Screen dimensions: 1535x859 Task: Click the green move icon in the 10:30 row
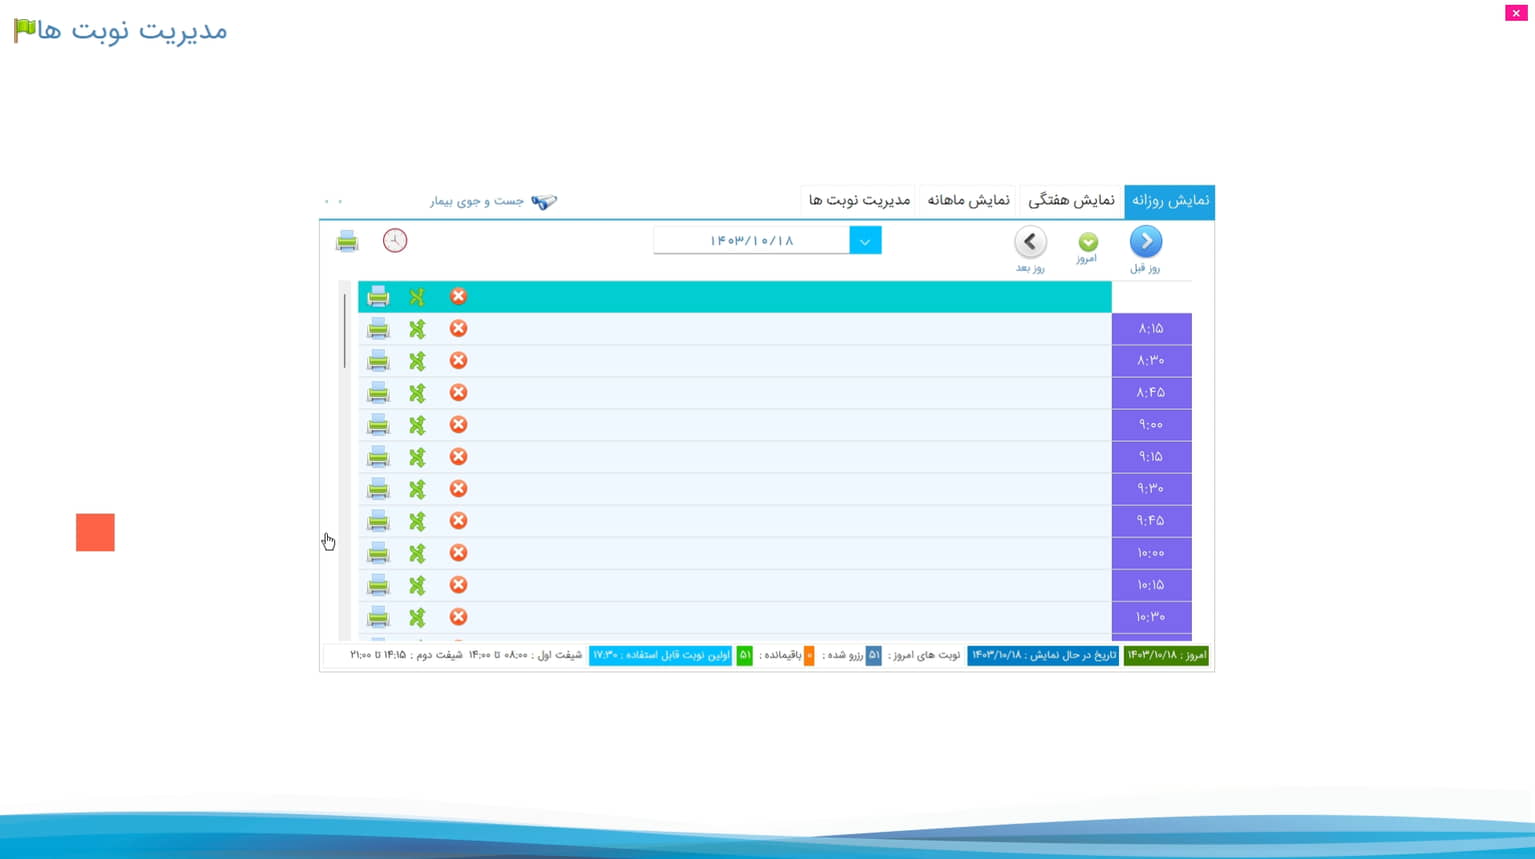click(417, 617)
